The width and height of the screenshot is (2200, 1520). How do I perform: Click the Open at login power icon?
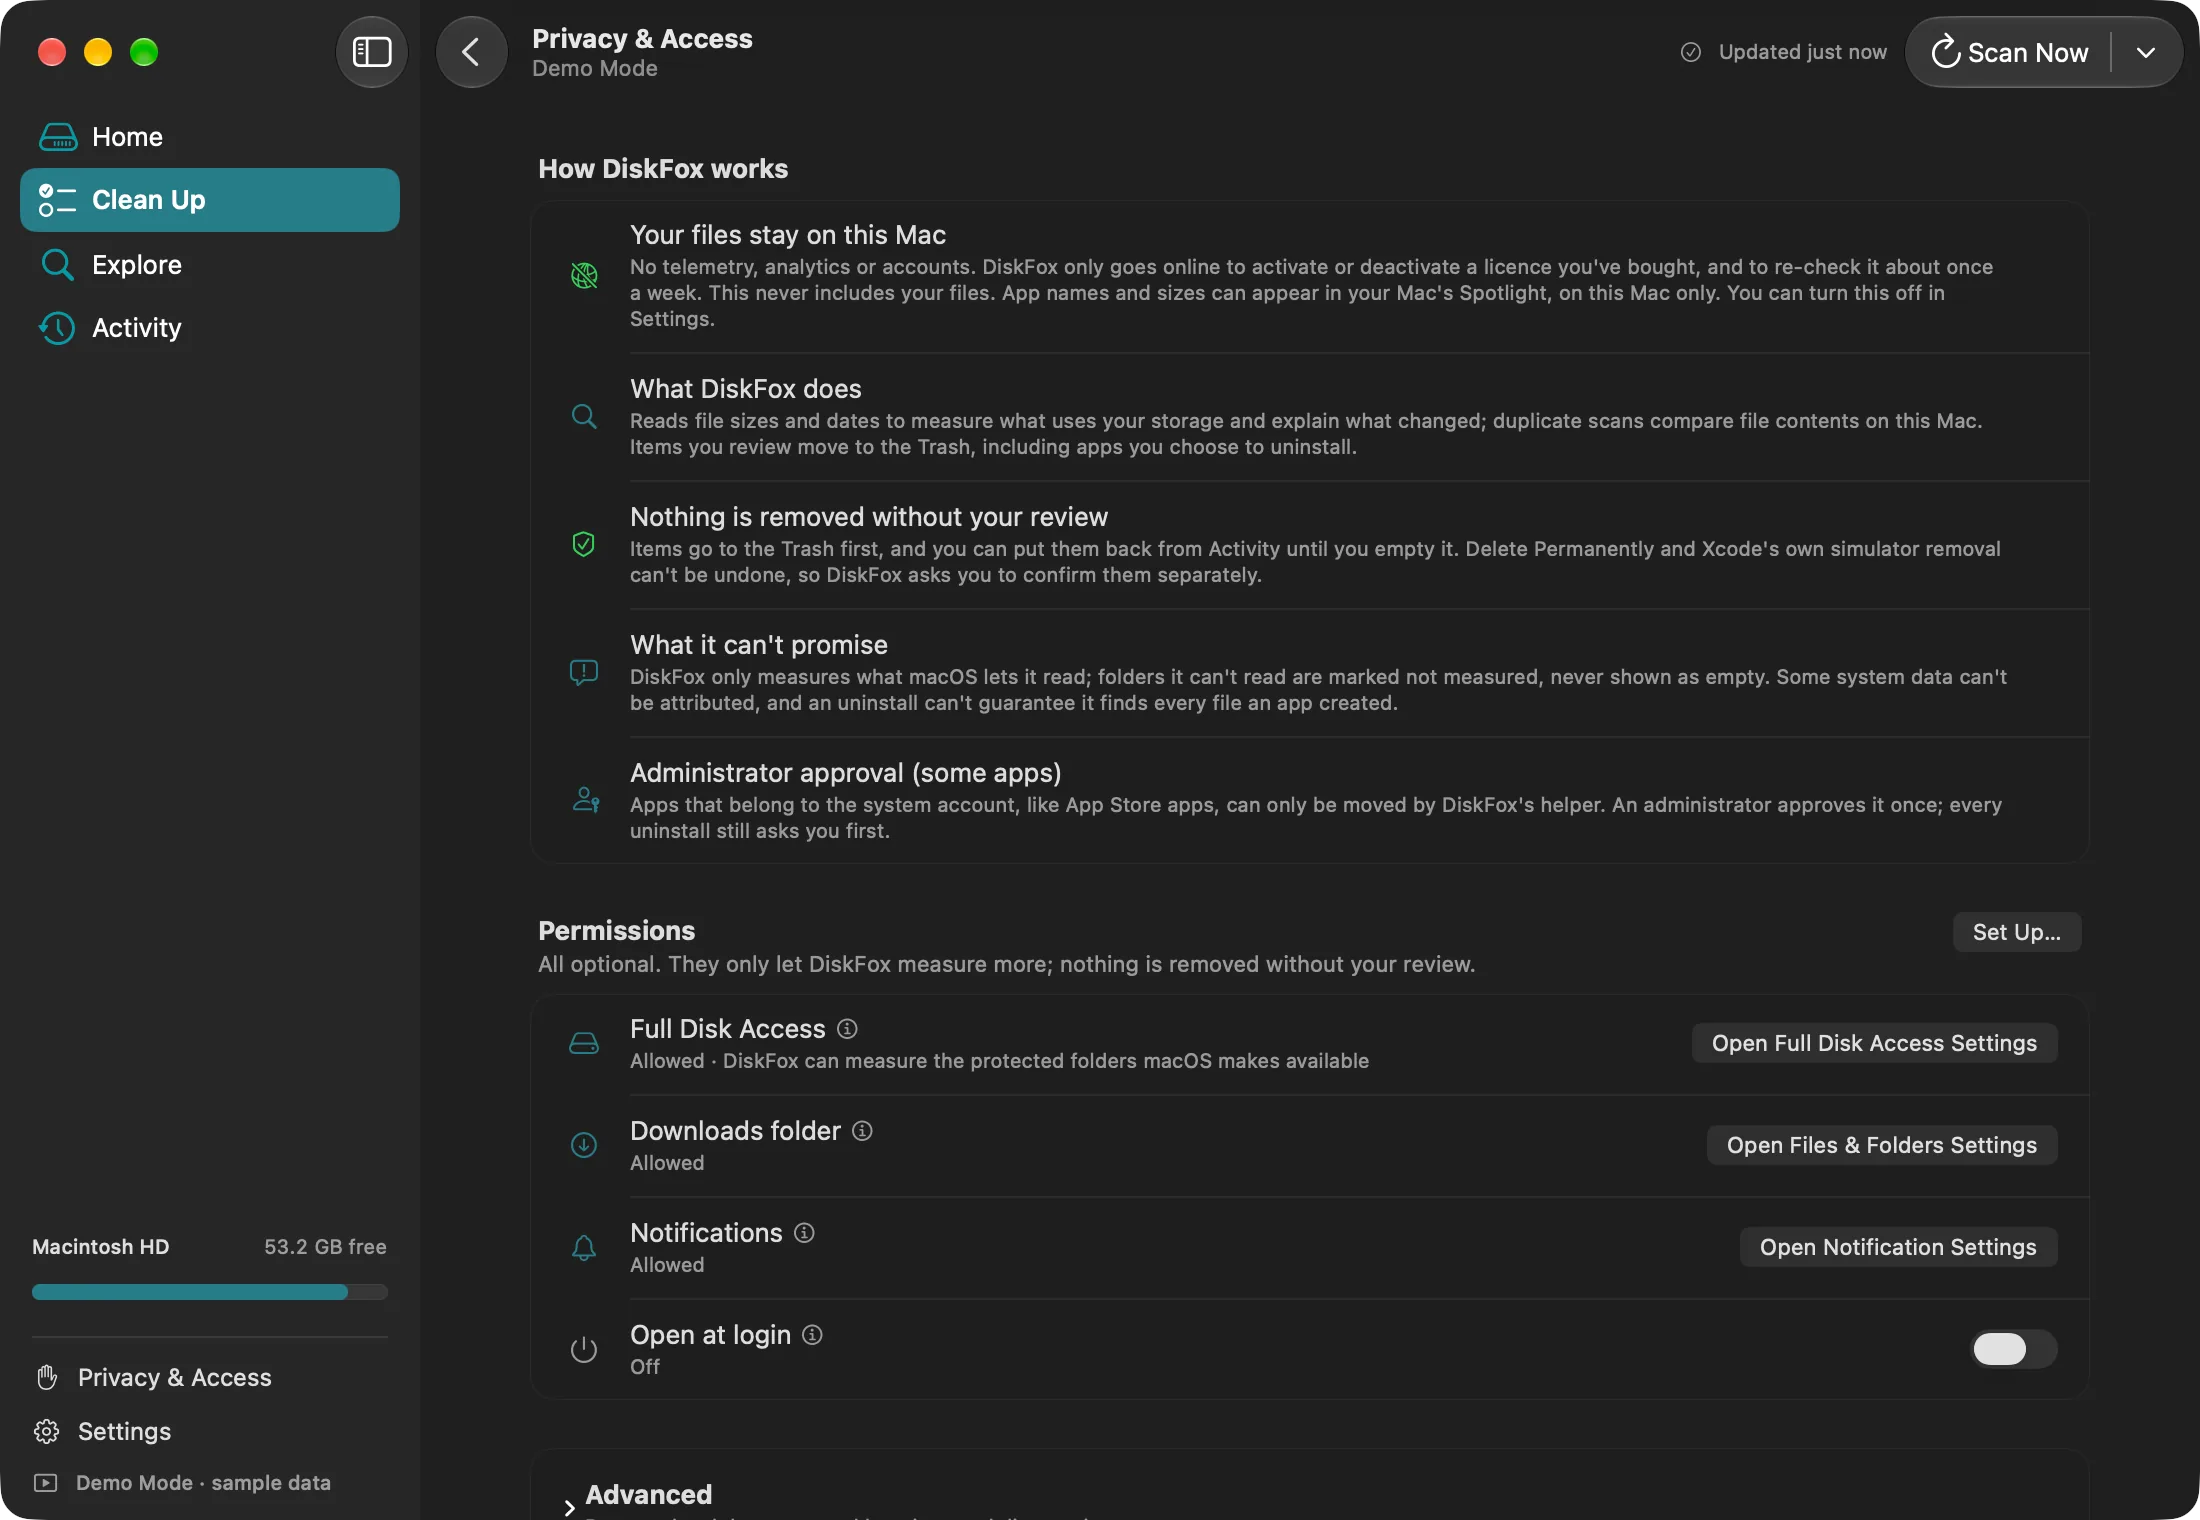(584, 1349)
